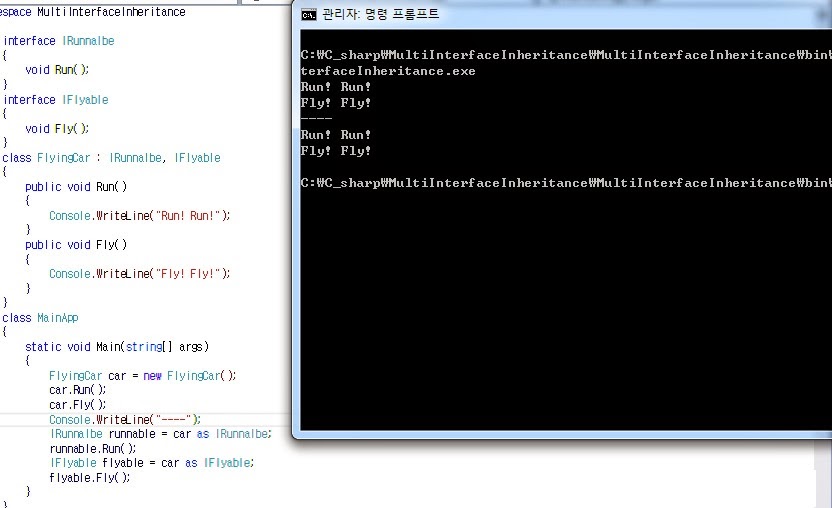832x508 pixels.
Task: Click the 'FlyingCar car = new FlyingCar();' line
Action: [143, 376]
